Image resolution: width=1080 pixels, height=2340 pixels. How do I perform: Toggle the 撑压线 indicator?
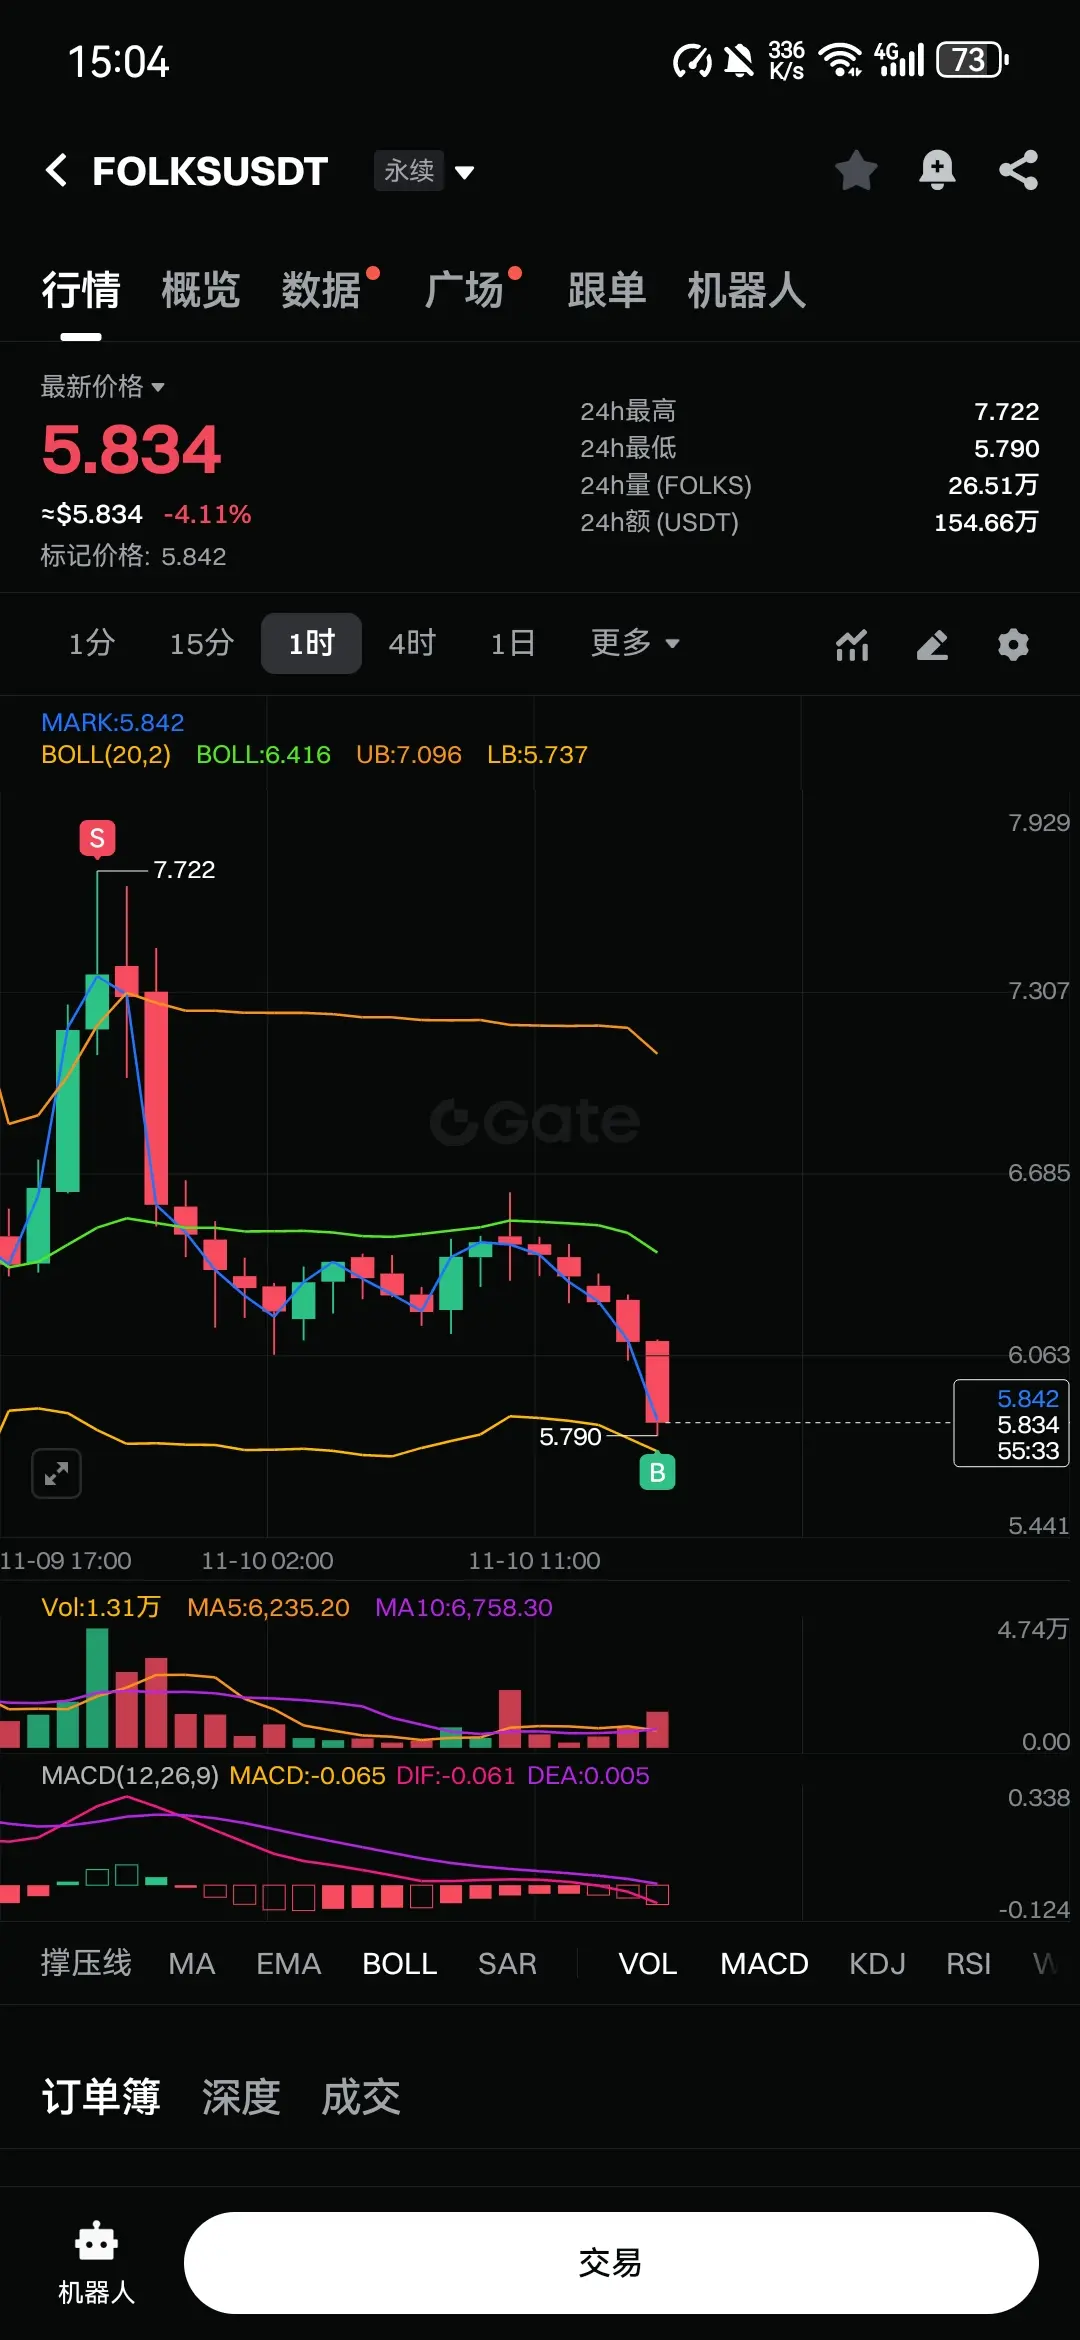tap(86, 1963)
